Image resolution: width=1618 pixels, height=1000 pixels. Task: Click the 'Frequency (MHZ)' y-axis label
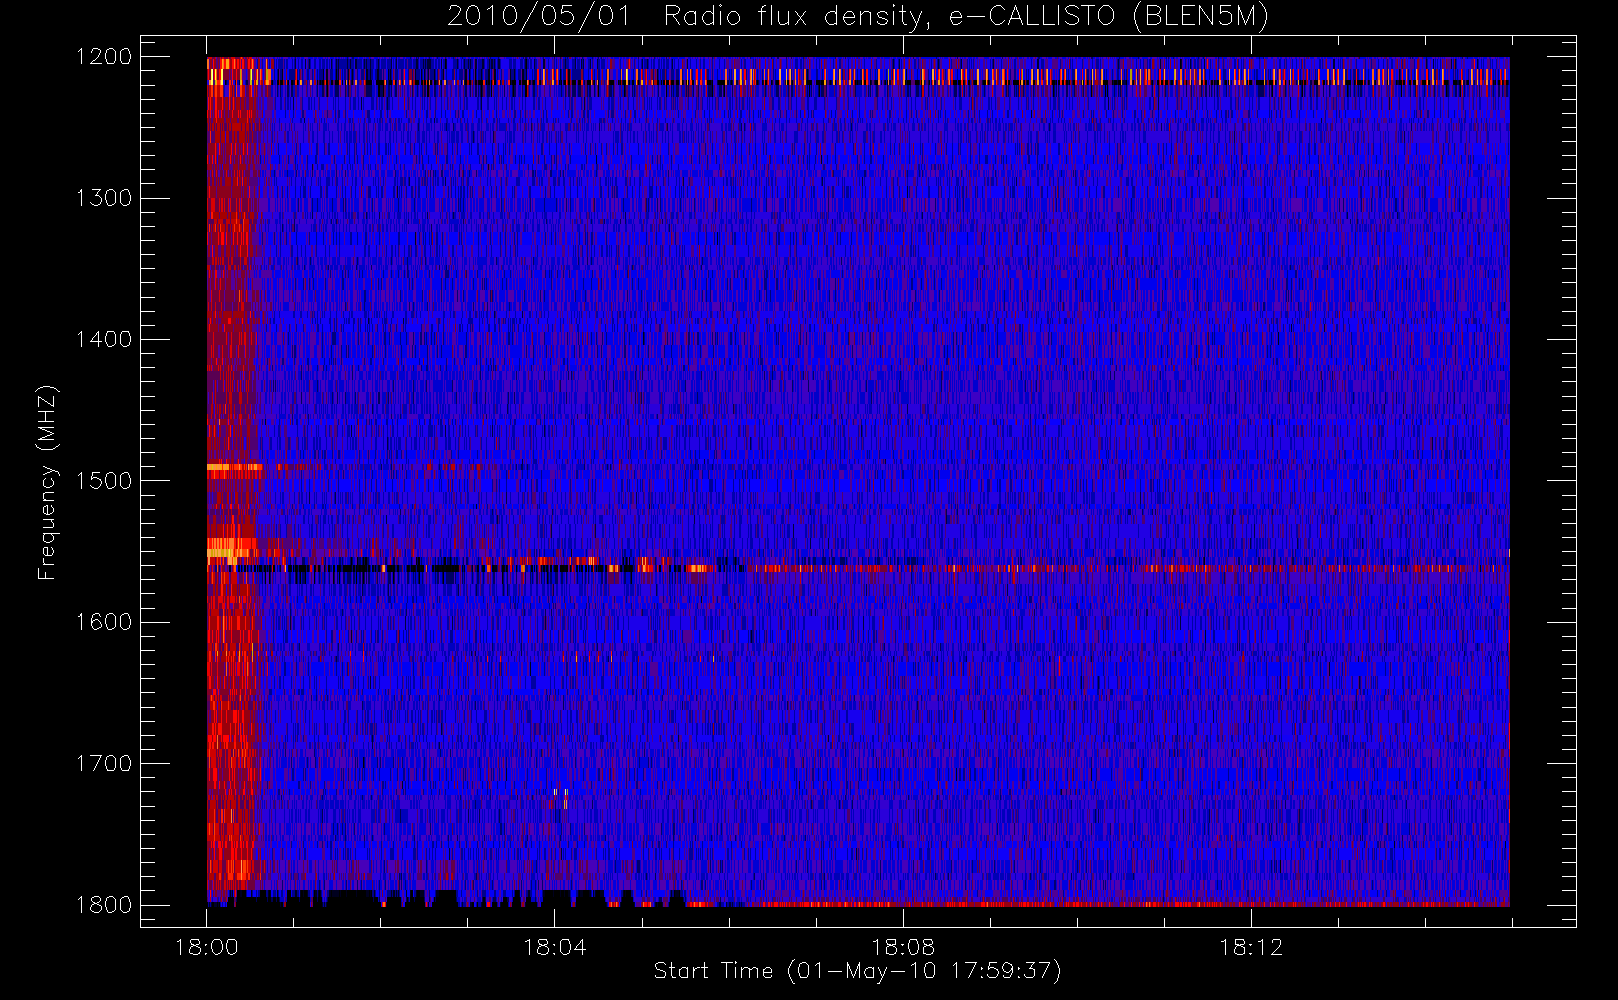tap(46, 482)
